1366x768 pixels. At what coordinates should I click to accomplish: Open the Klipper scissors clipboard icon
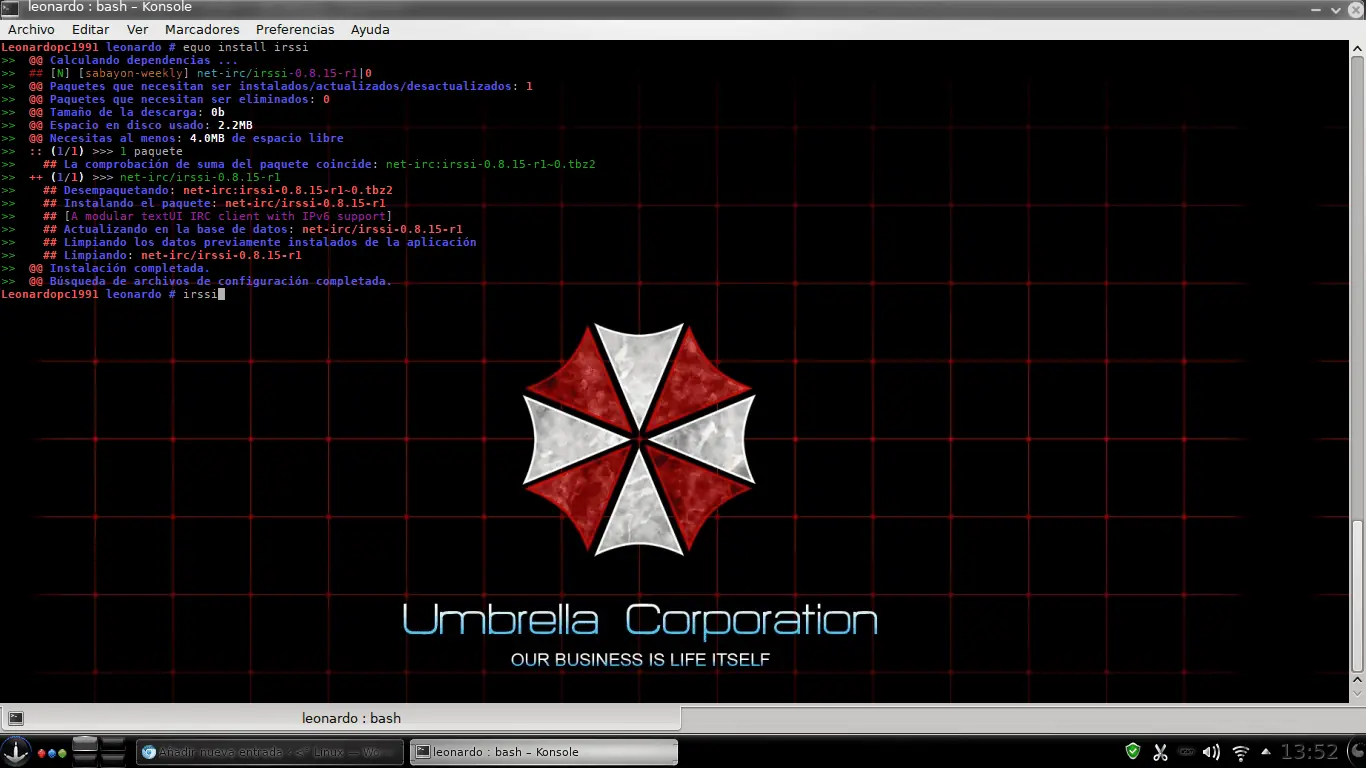(x=1160, y=752)
